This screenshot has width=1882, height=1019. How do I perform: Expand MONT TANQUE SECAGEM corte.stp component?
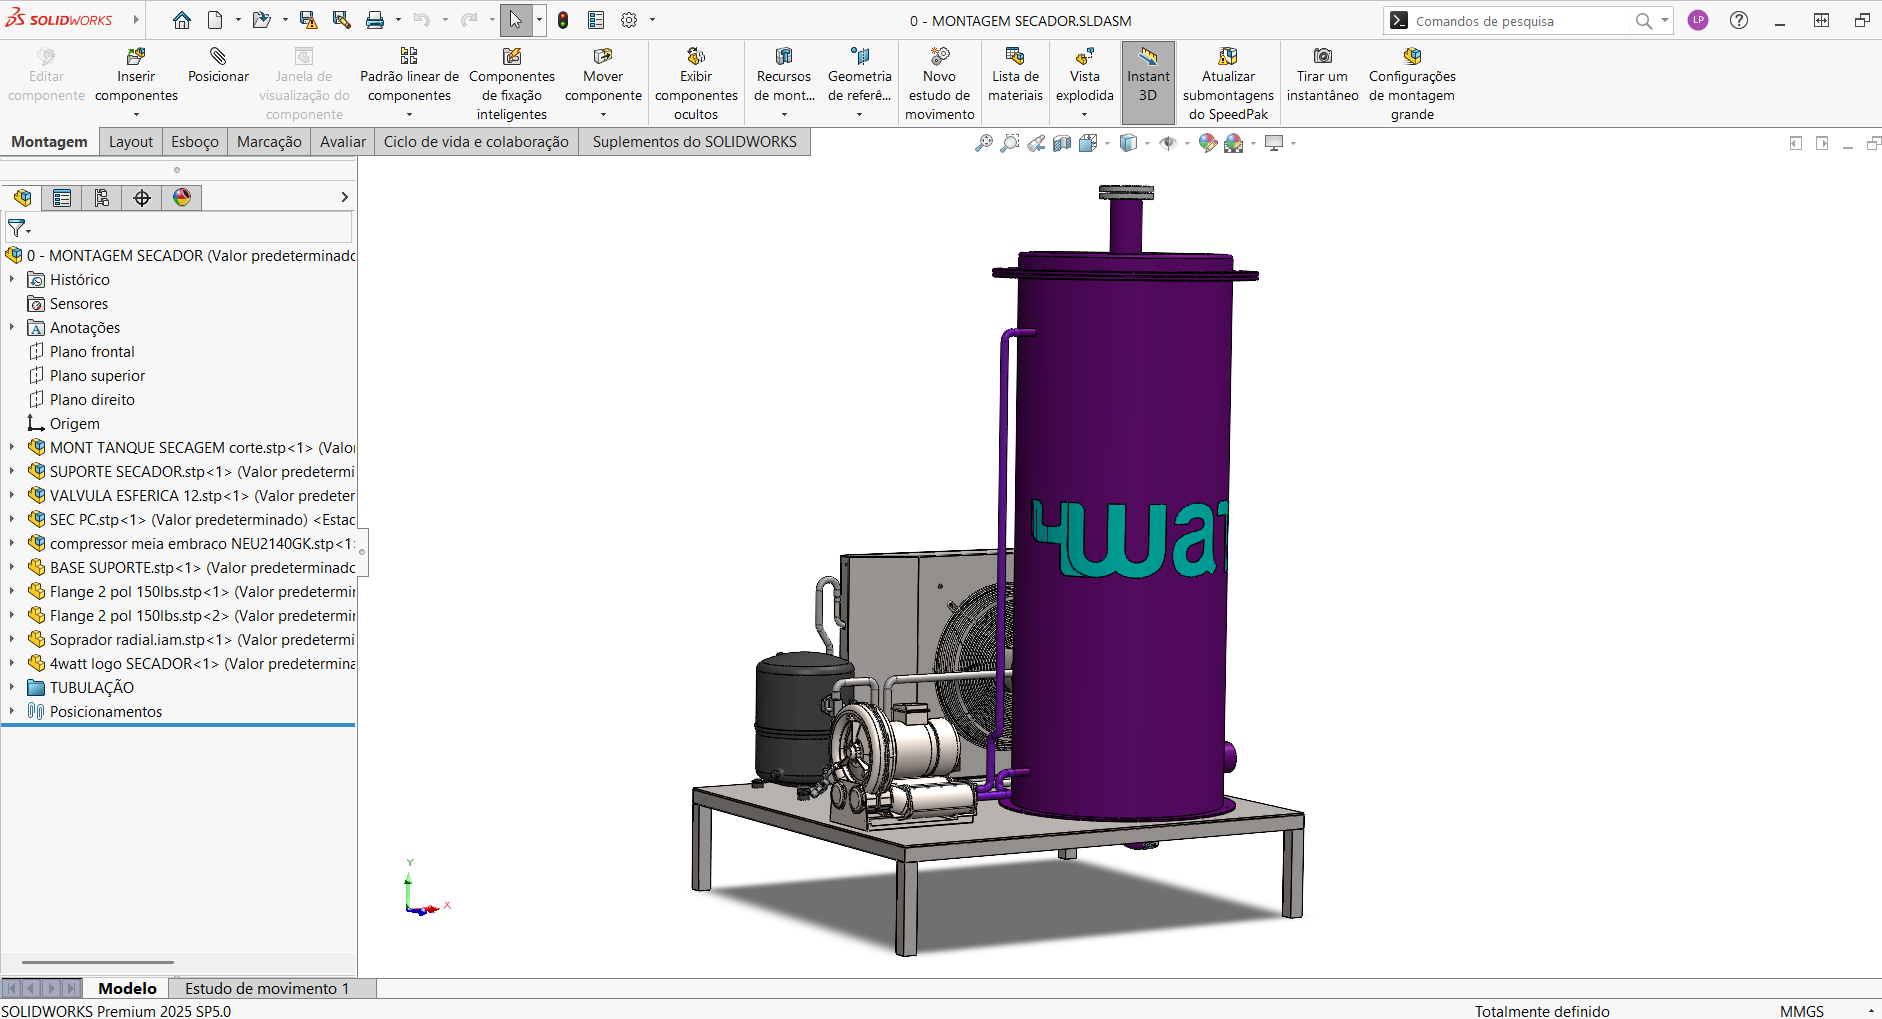coord(12,448)
